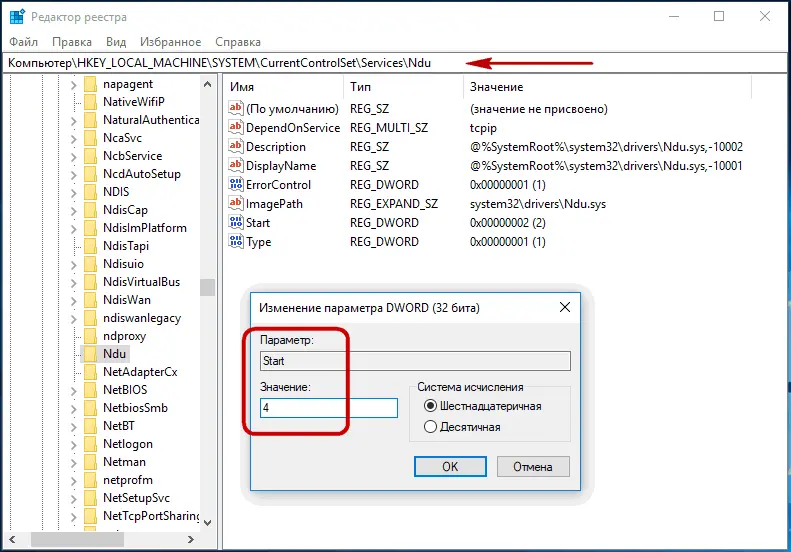This screenshot has width=791, height=552.
Task: Click the folder icon of NDIS key
Action: [90, 192]
